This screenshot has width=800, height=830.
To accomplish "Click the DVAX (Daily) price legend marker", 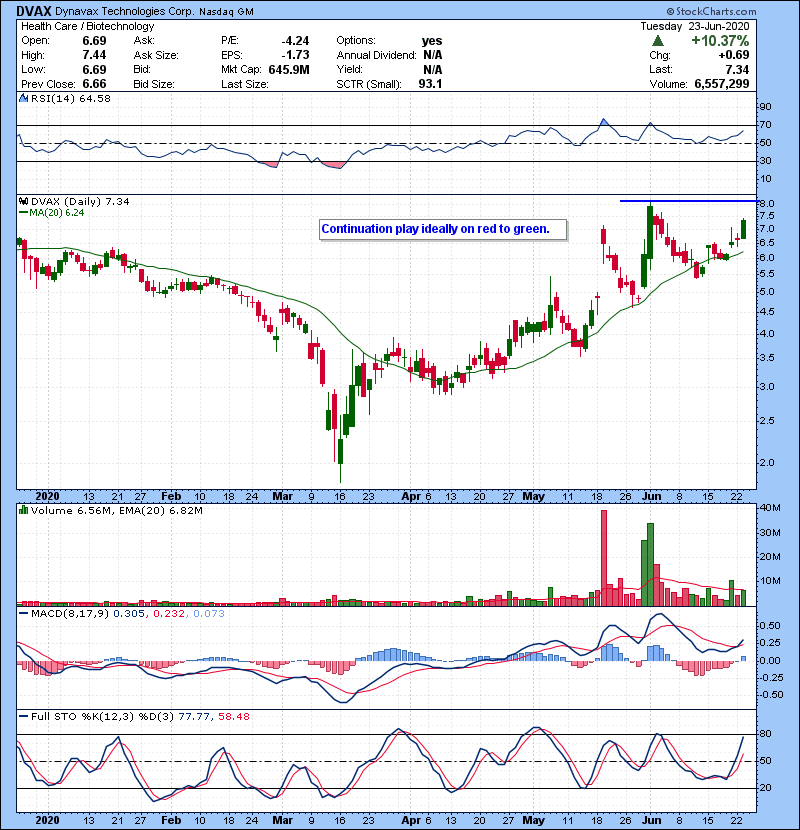I will [x=24, y=201].
